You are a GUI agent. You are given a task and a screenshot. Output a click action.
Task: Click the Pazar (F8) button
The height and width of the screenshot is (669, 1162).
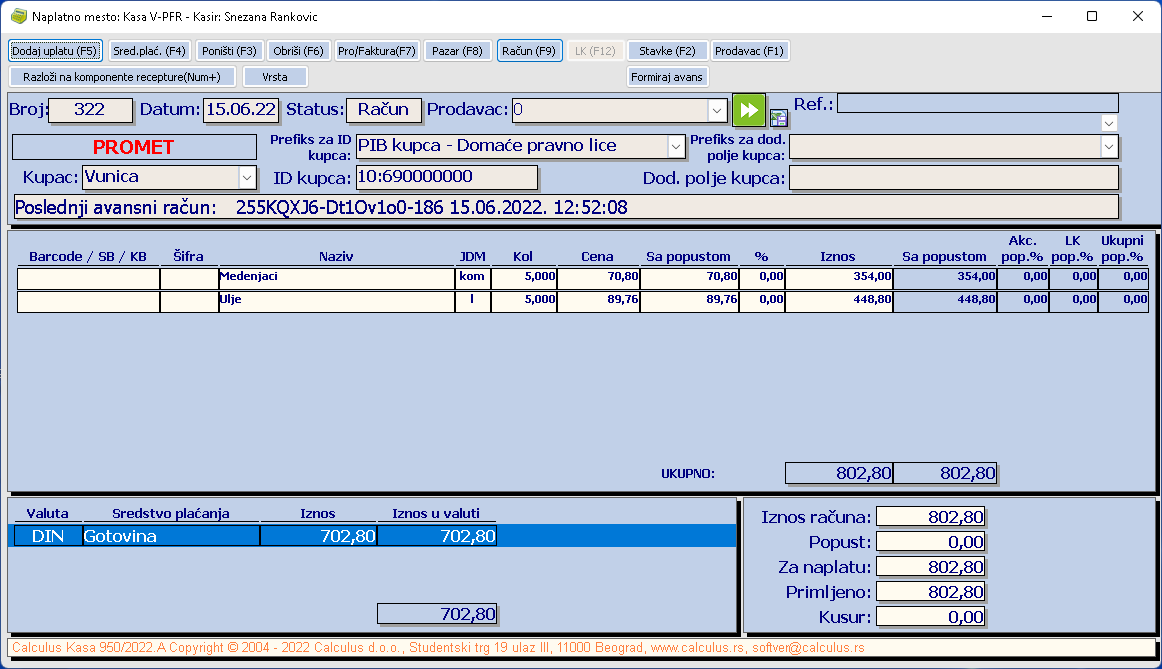tap(457, 51)
